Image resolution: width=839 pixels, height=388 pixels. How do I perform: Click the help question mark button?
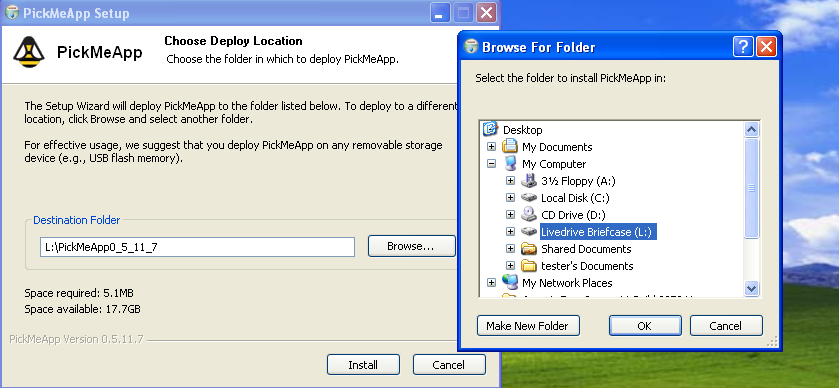click(743, 47)
